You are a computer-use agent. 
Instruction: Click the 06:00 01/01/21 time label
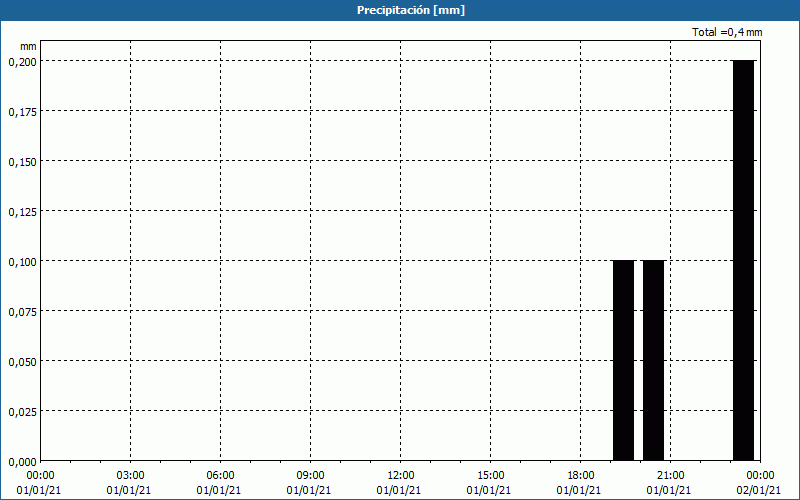point(220,483)
